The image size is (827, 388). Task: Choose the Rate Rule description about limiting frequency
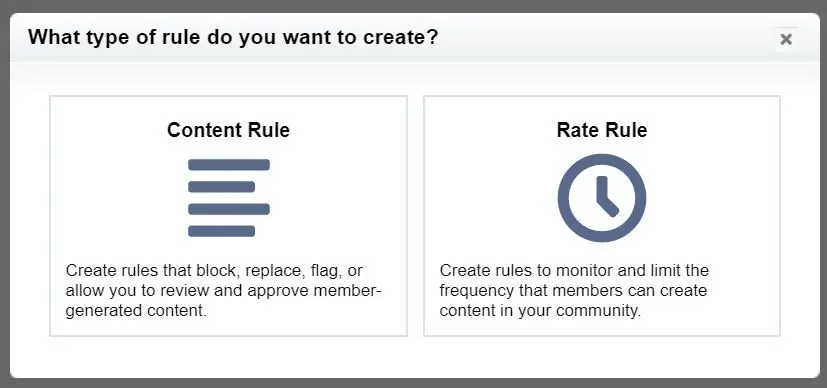click(574, 290)
